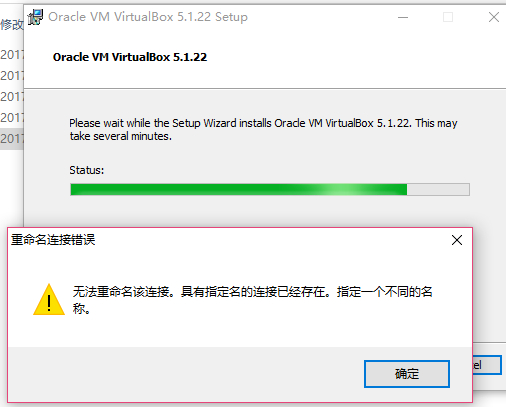The image size is (506, 407).
Task: Click the VirtualBox installer icon in title bar
Action: pos(35,17)
